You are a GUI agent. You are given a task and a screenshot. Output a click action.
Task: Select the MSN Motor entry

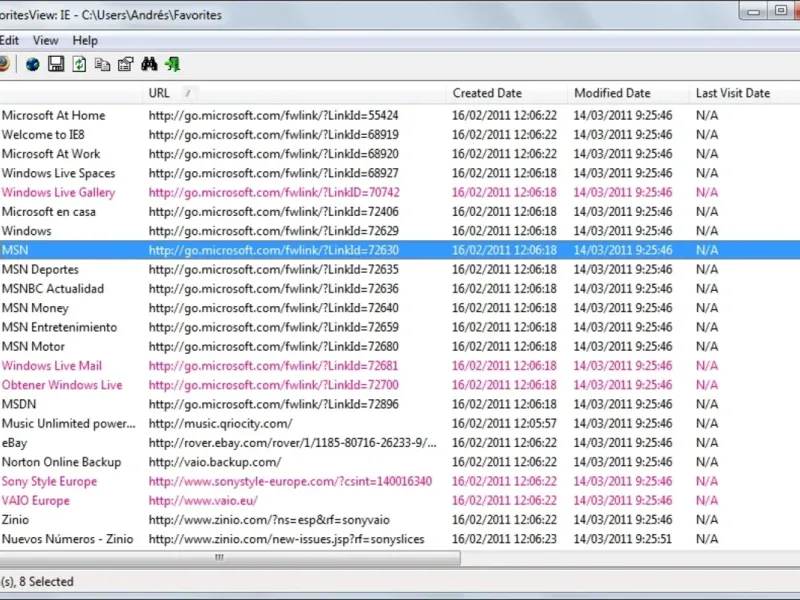[x=33, y=346]
